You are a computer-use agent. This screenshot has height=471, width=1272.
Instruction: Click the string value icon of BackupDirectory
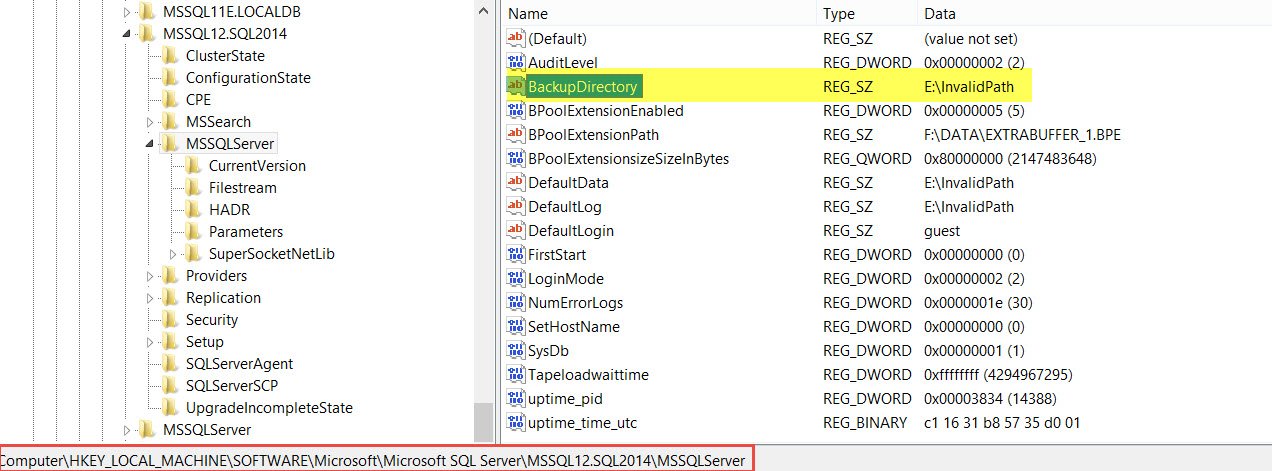[516, 86]
